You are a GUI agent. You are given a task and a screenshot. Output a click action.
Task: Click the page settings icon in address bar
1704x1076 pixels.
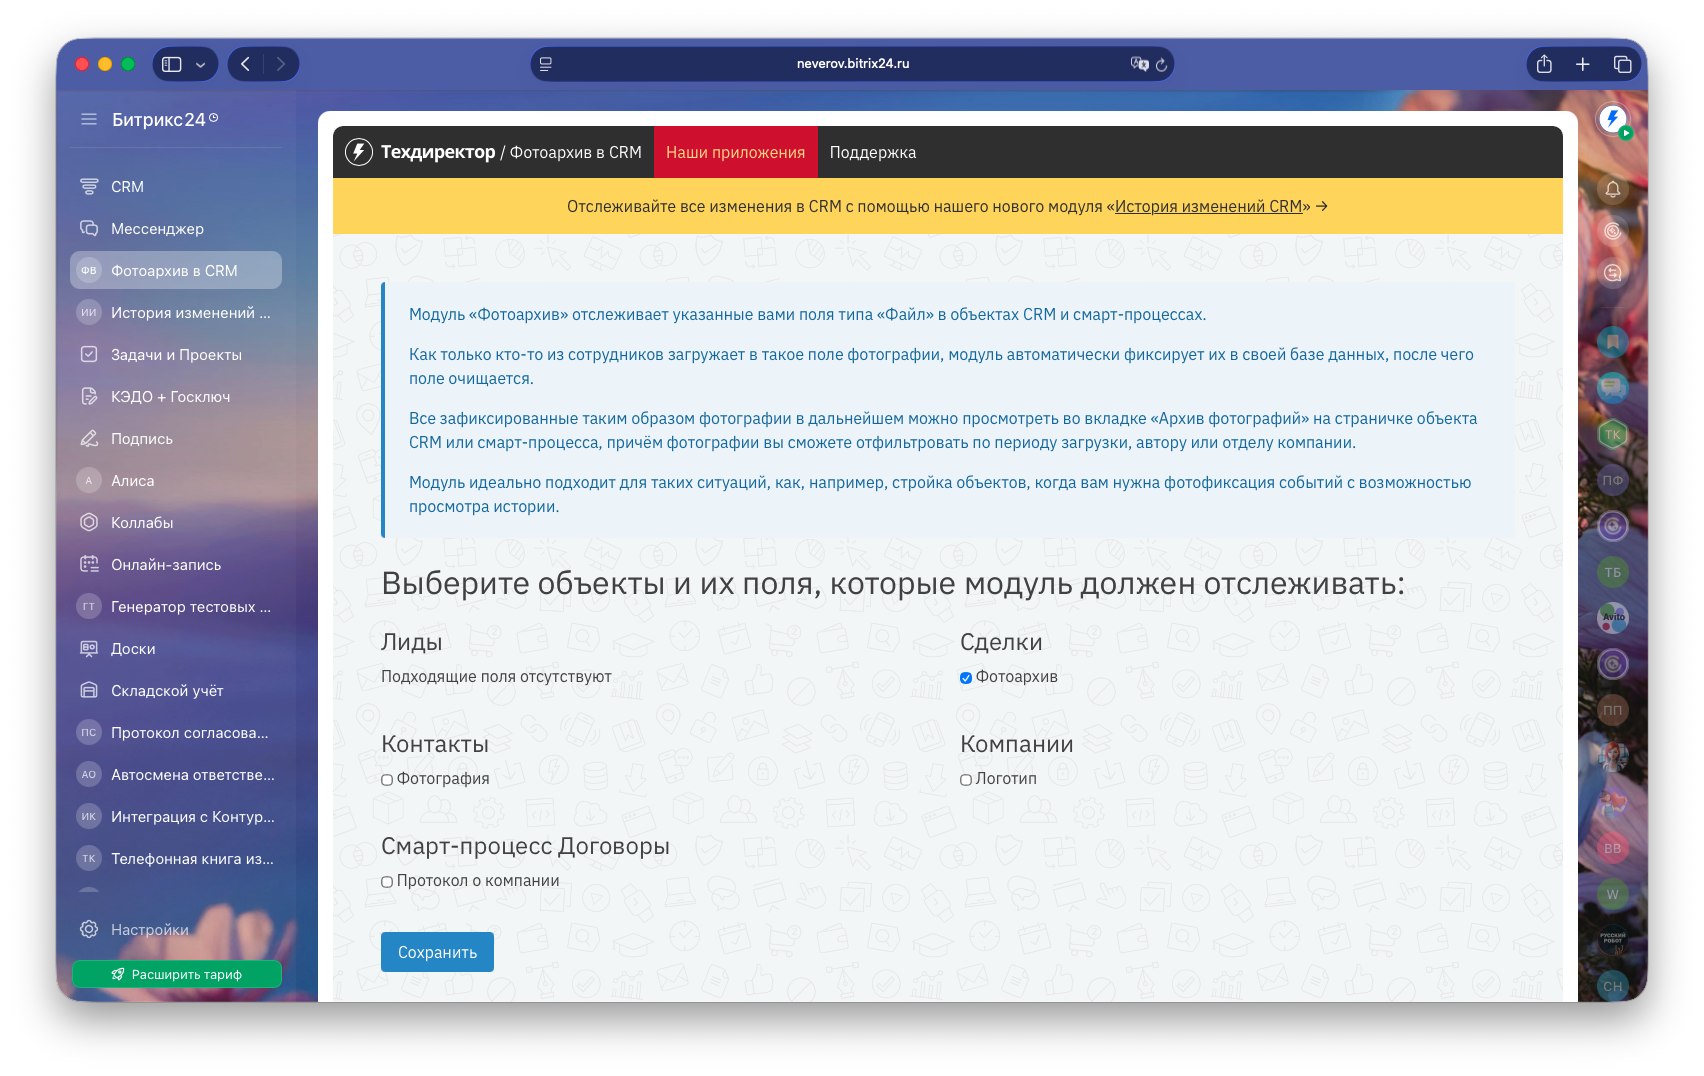click(546, 64)
